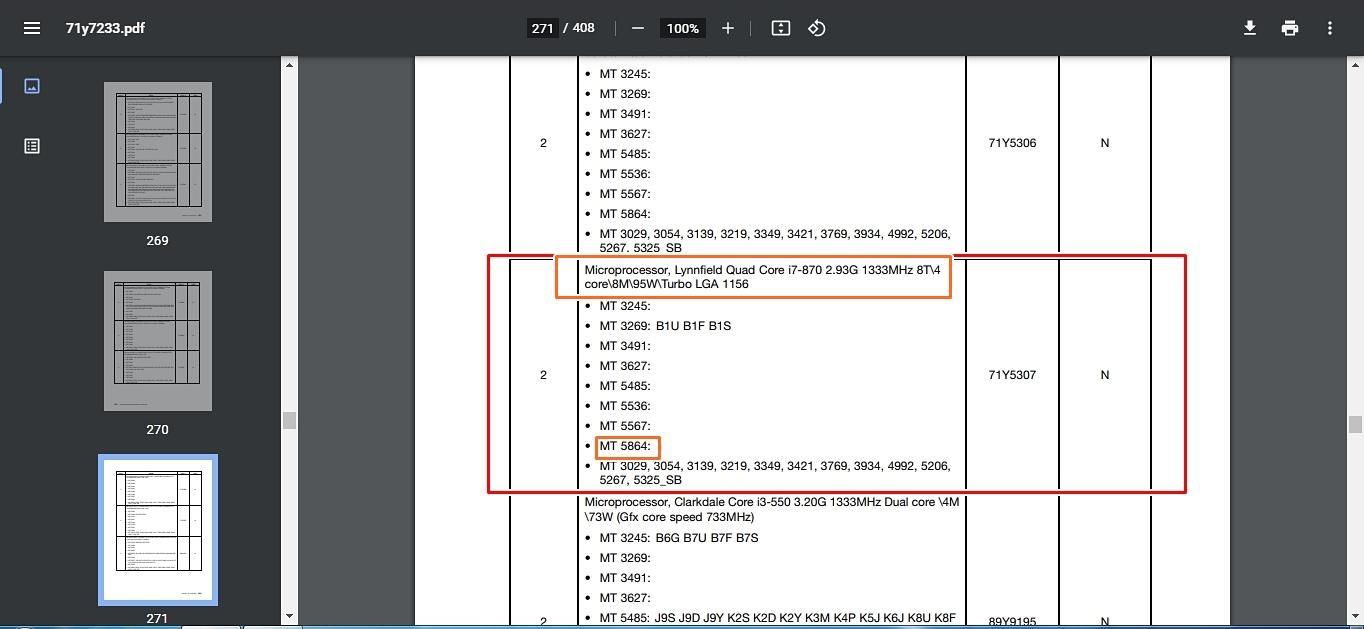Click the file name 71y7233.pdf

pyautogui.click(x=105, y=28)
